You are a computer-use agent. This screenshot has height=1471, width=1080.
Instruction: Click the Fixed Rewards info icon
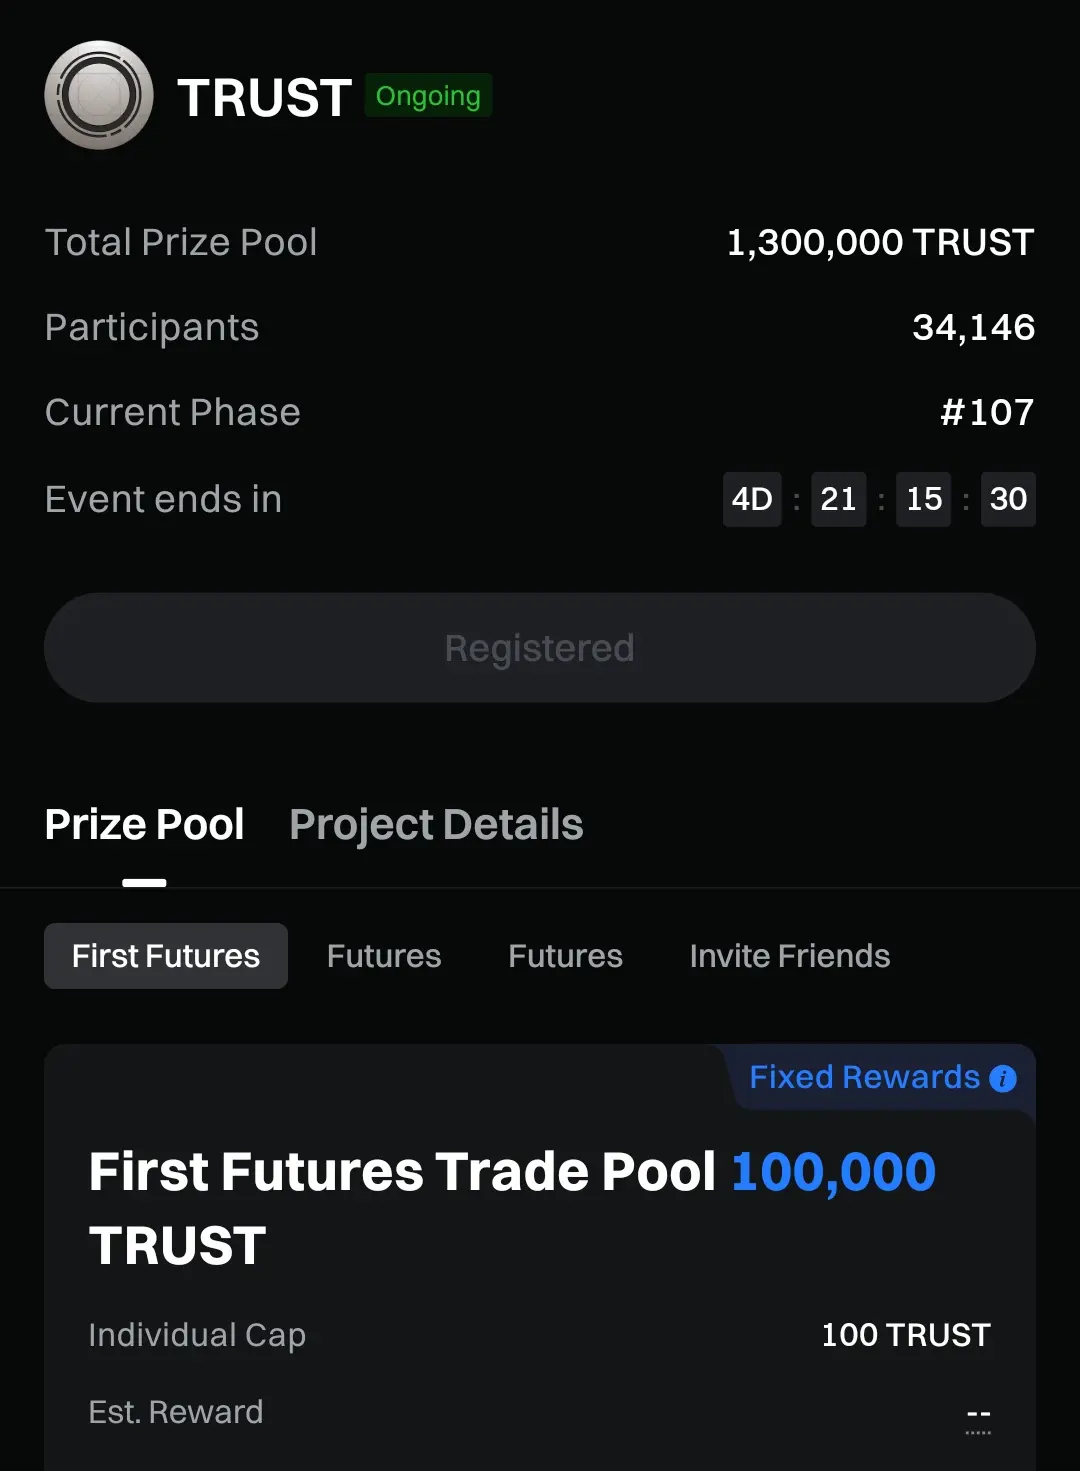coord(1002,1078)
